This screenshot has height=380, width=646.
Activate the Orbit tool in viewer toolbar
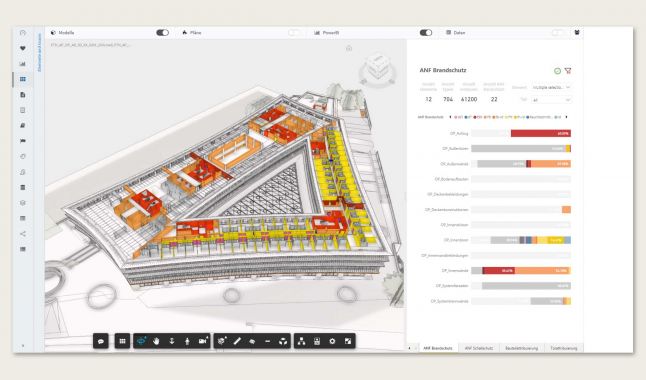pos(141,341)
